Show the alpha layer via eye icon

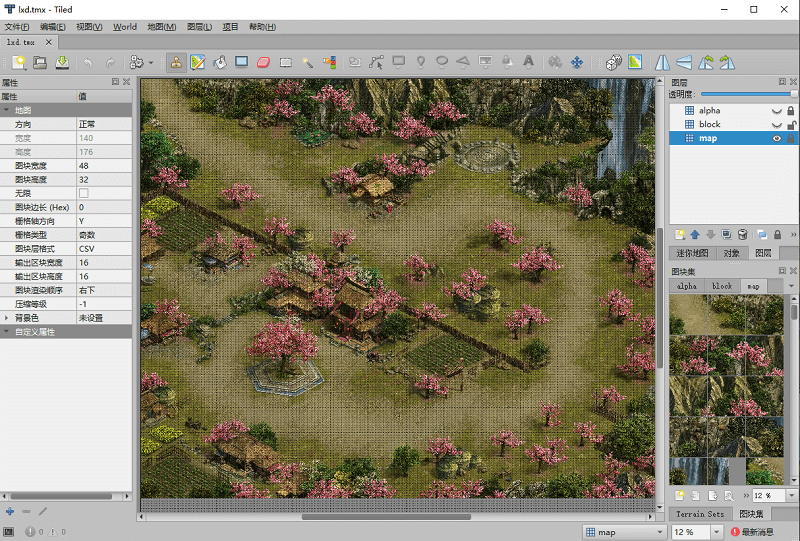point(777,111)
